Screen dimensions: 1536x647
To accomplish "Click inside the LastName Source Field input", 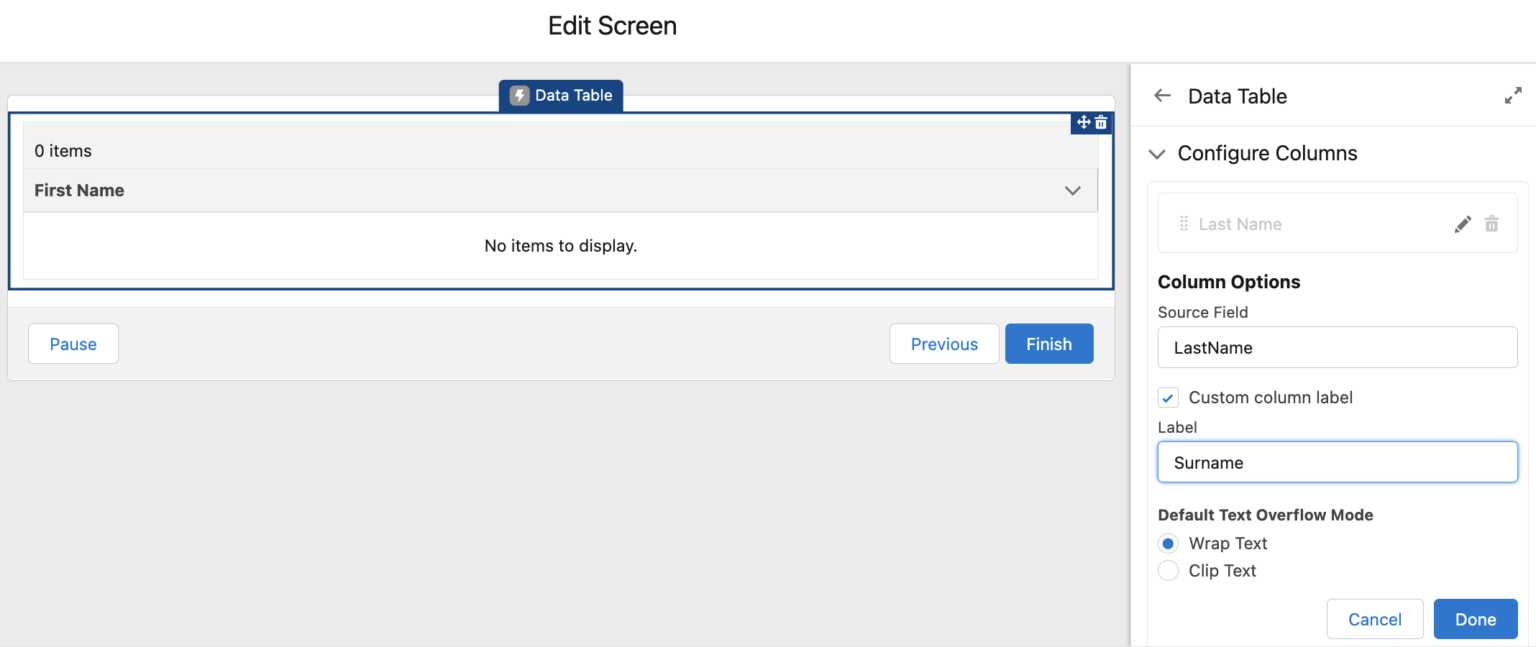I will click(x=1337, y=347).
